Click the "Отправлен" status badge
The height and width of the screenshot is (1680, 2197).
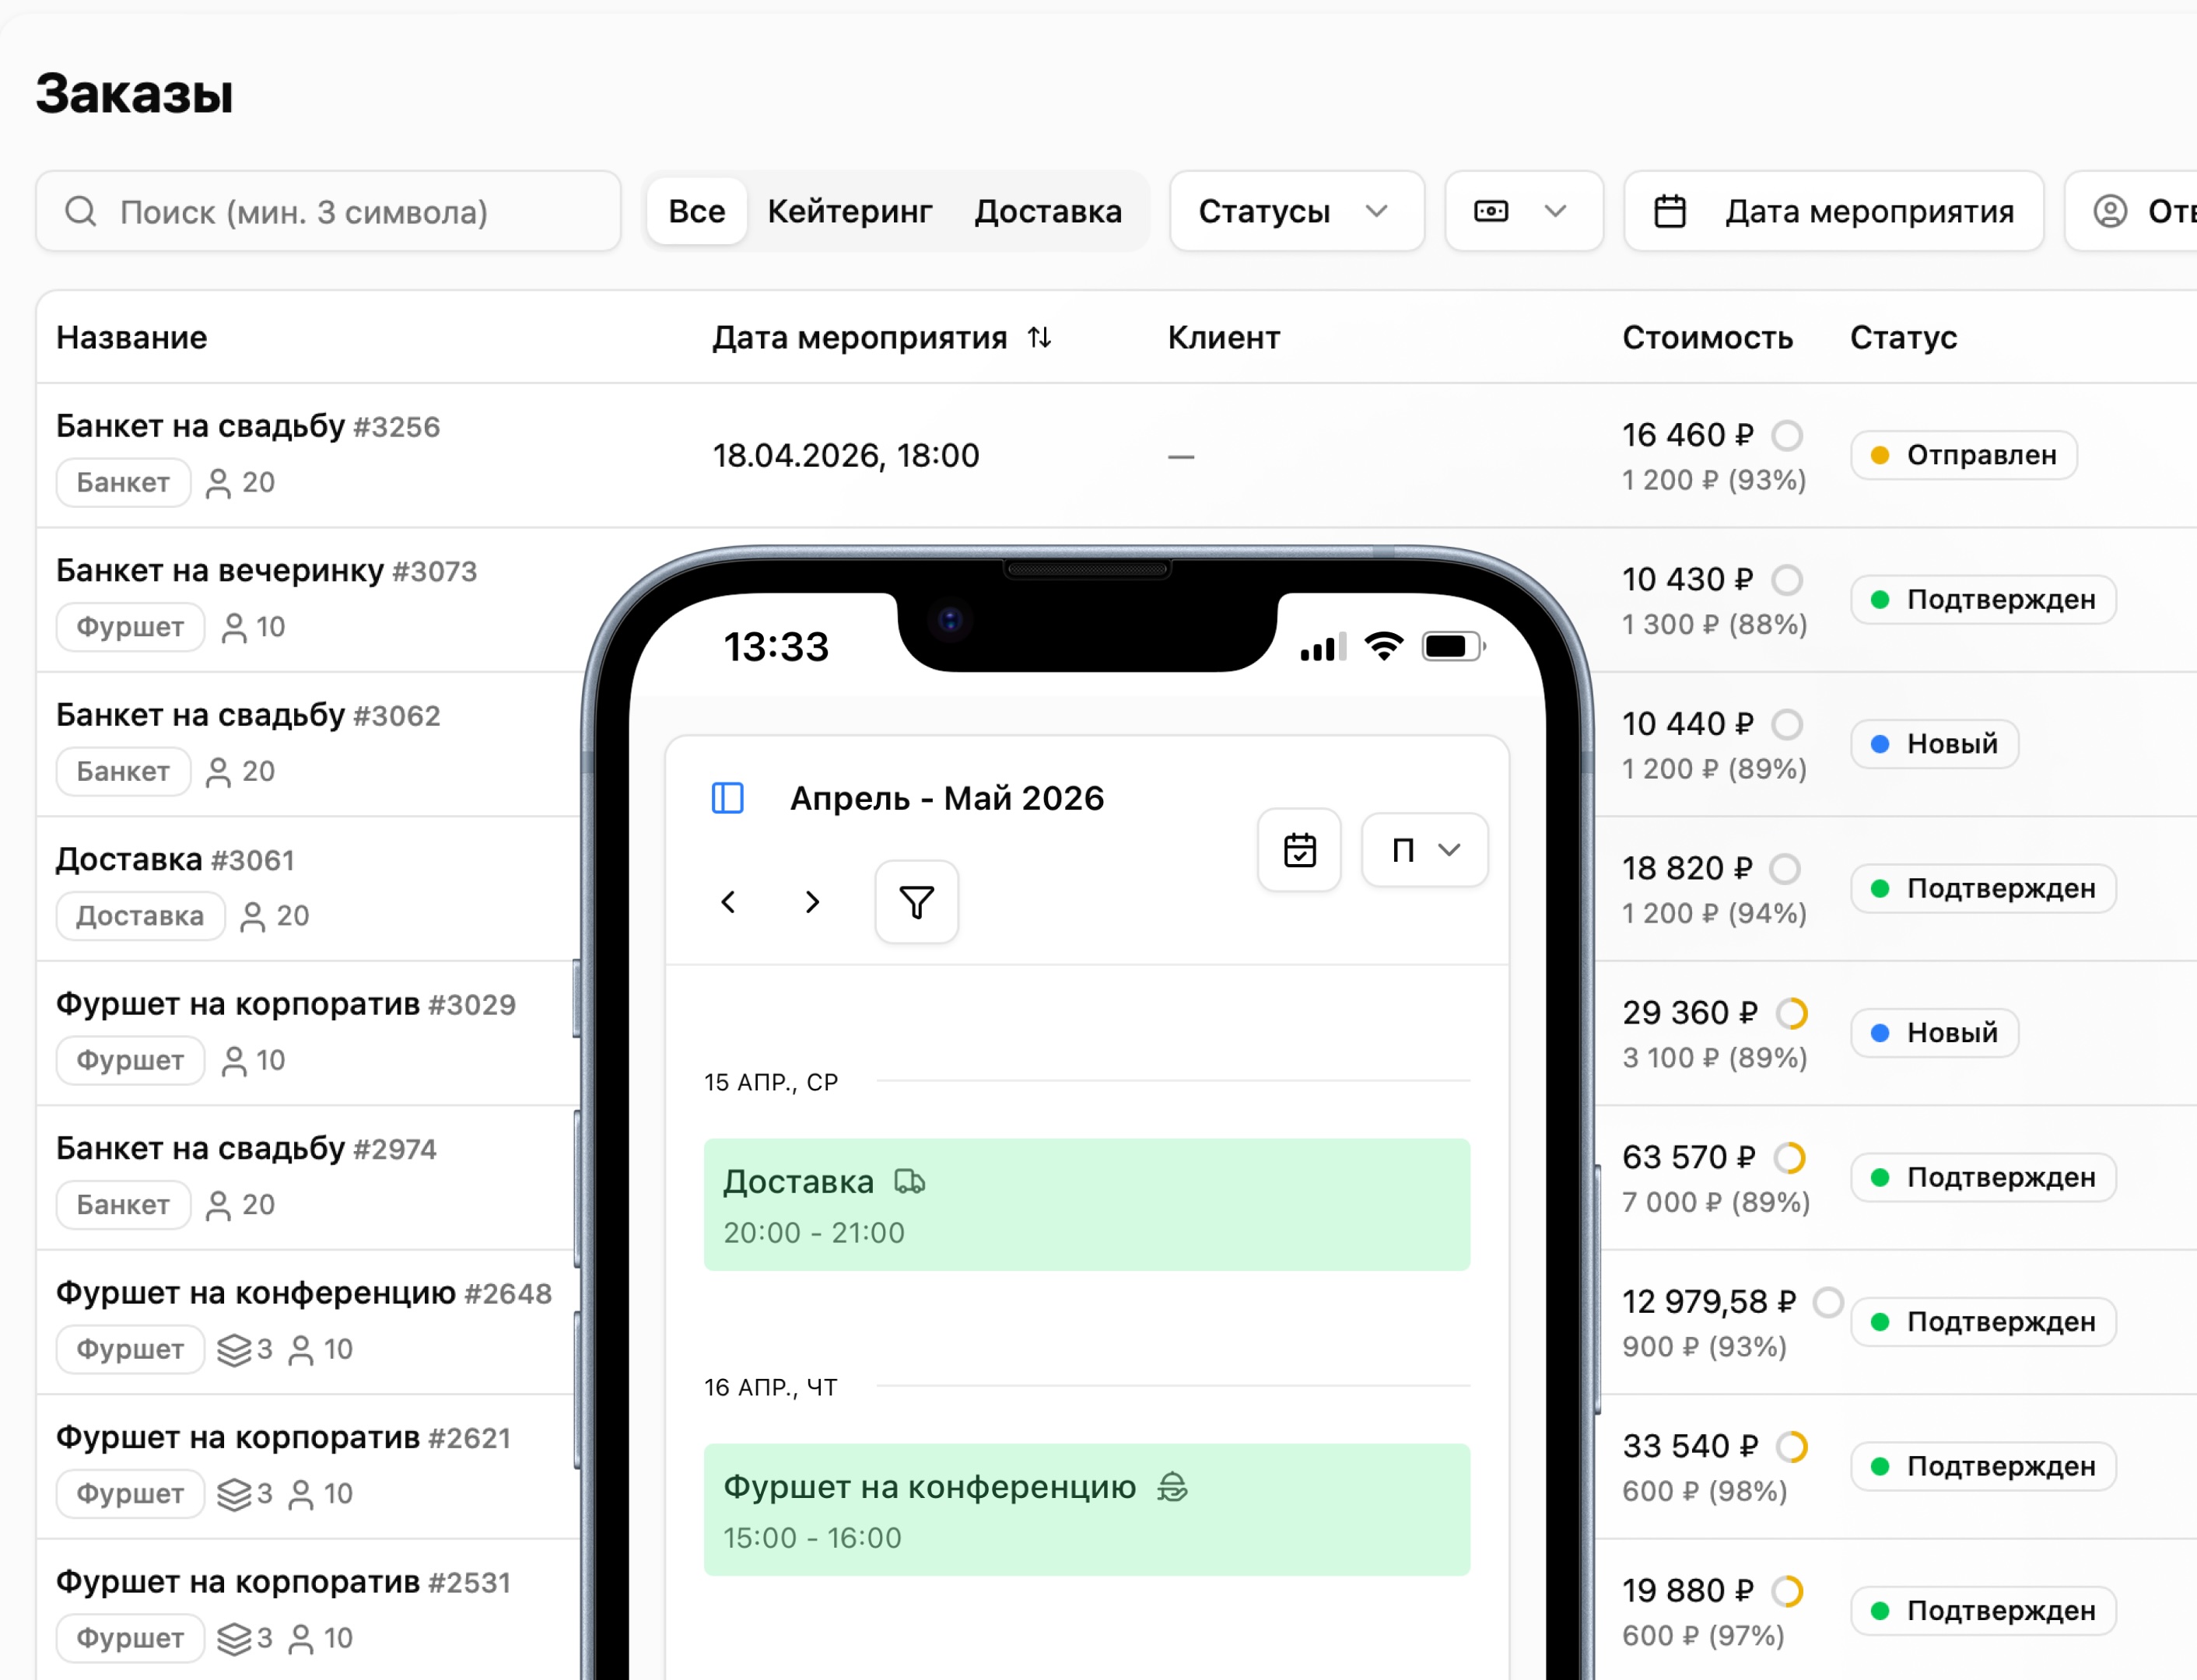tap(1964, 455)
